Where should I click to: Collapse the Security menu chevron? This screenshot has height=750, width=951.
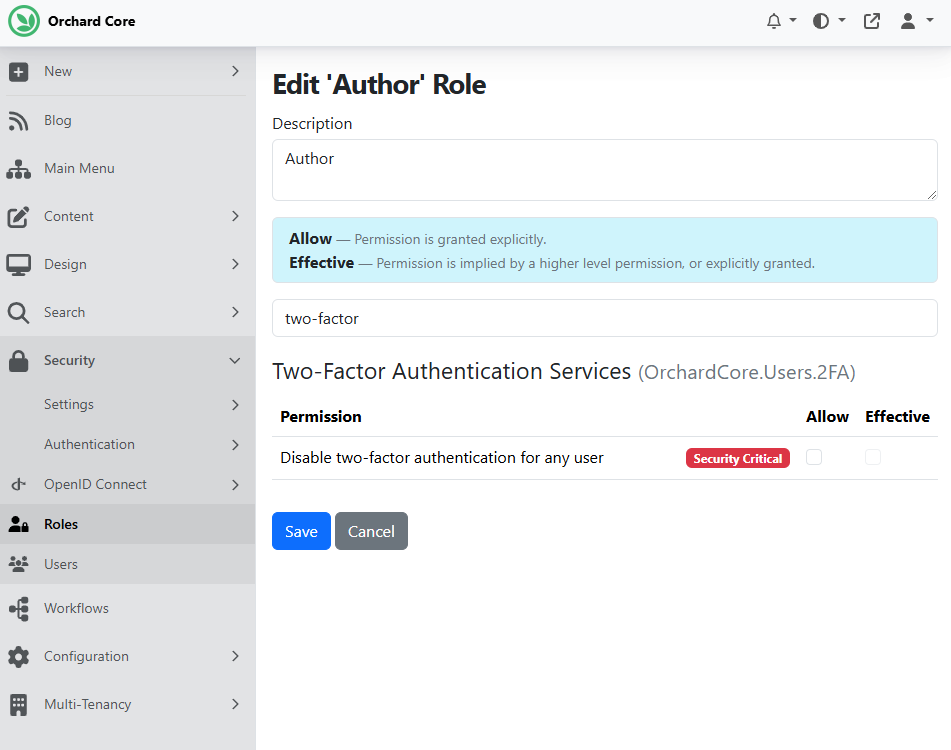235,361
